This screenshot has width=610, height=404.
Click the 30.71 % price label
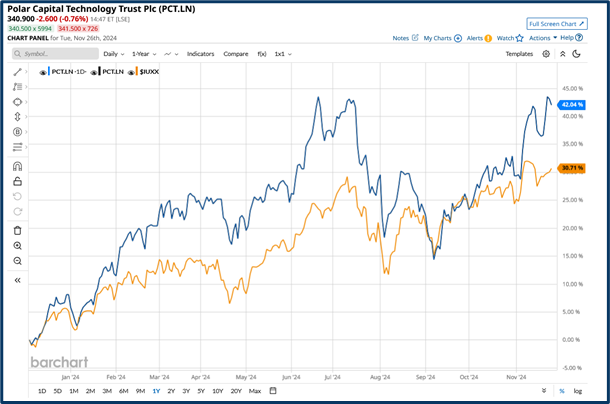(x=571, y=168)
